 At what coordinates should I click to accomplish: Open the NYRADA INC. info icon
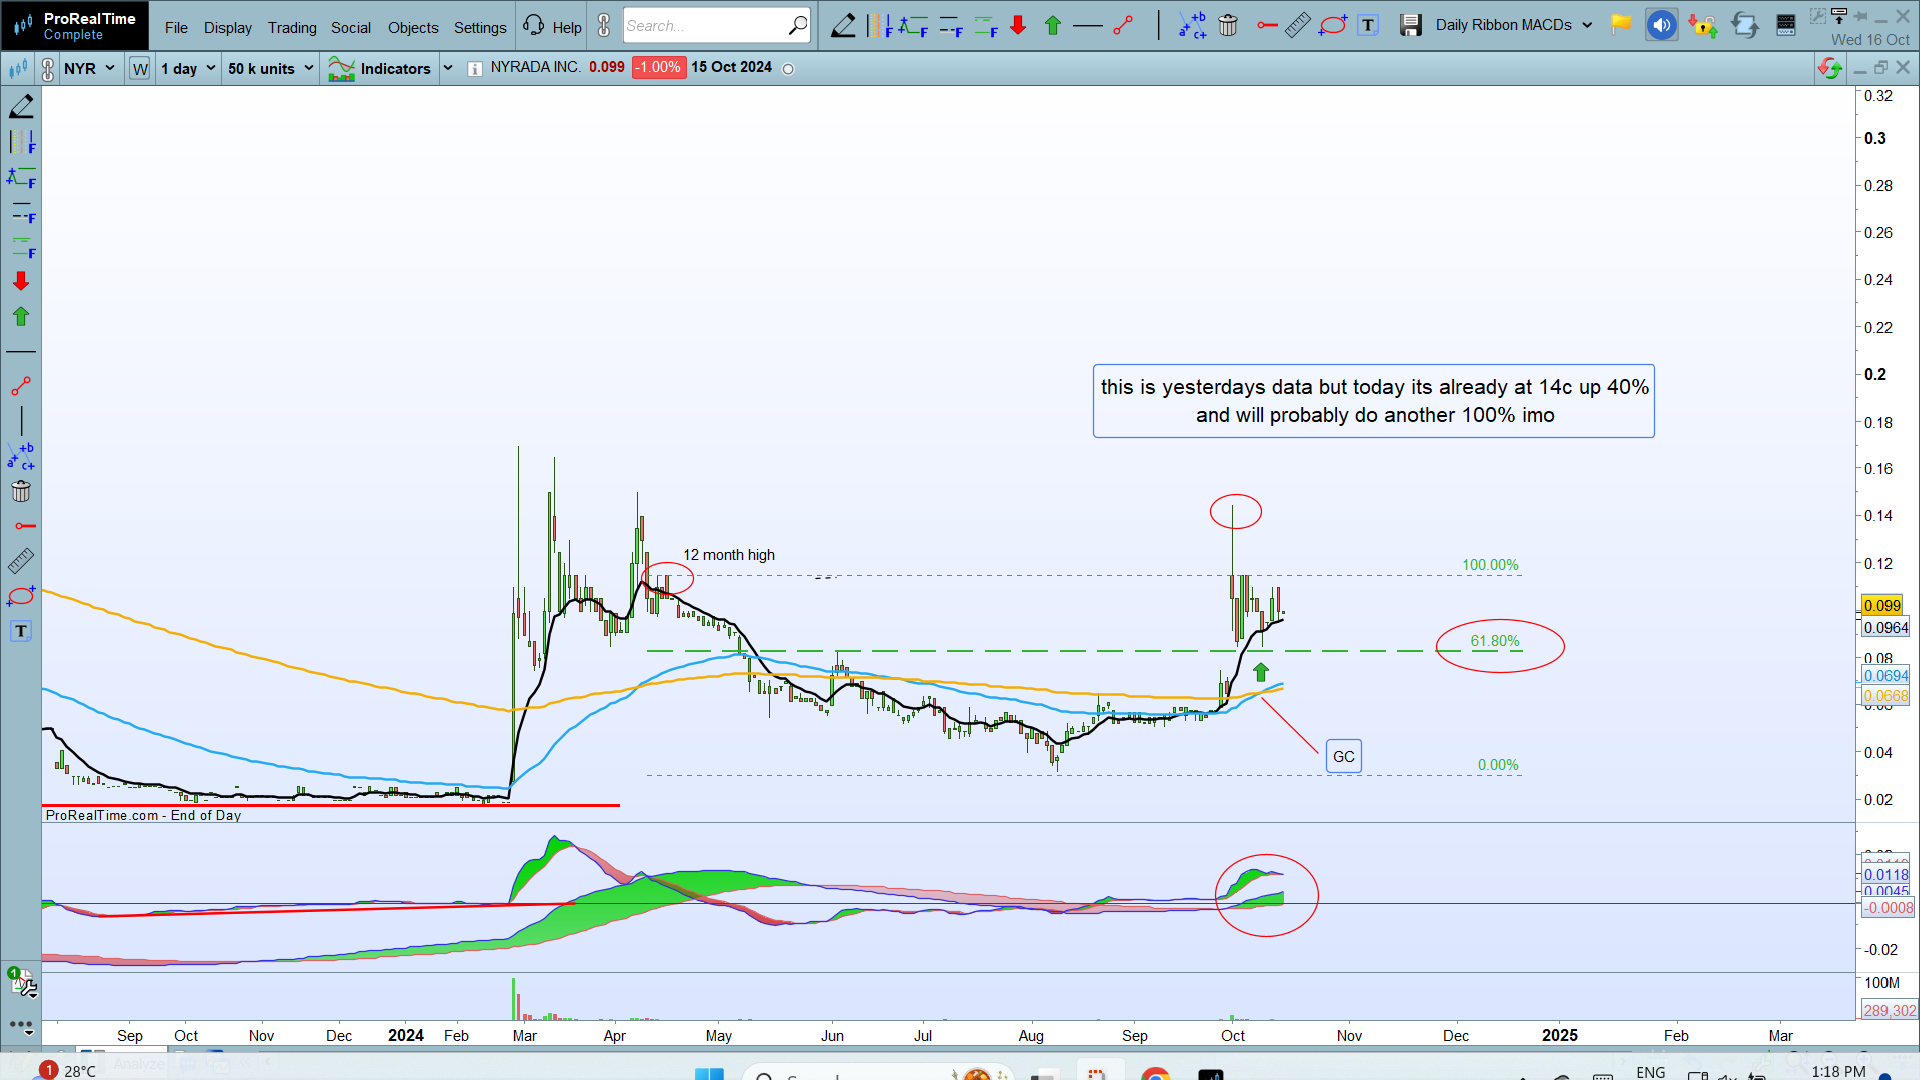pos(475,69)
